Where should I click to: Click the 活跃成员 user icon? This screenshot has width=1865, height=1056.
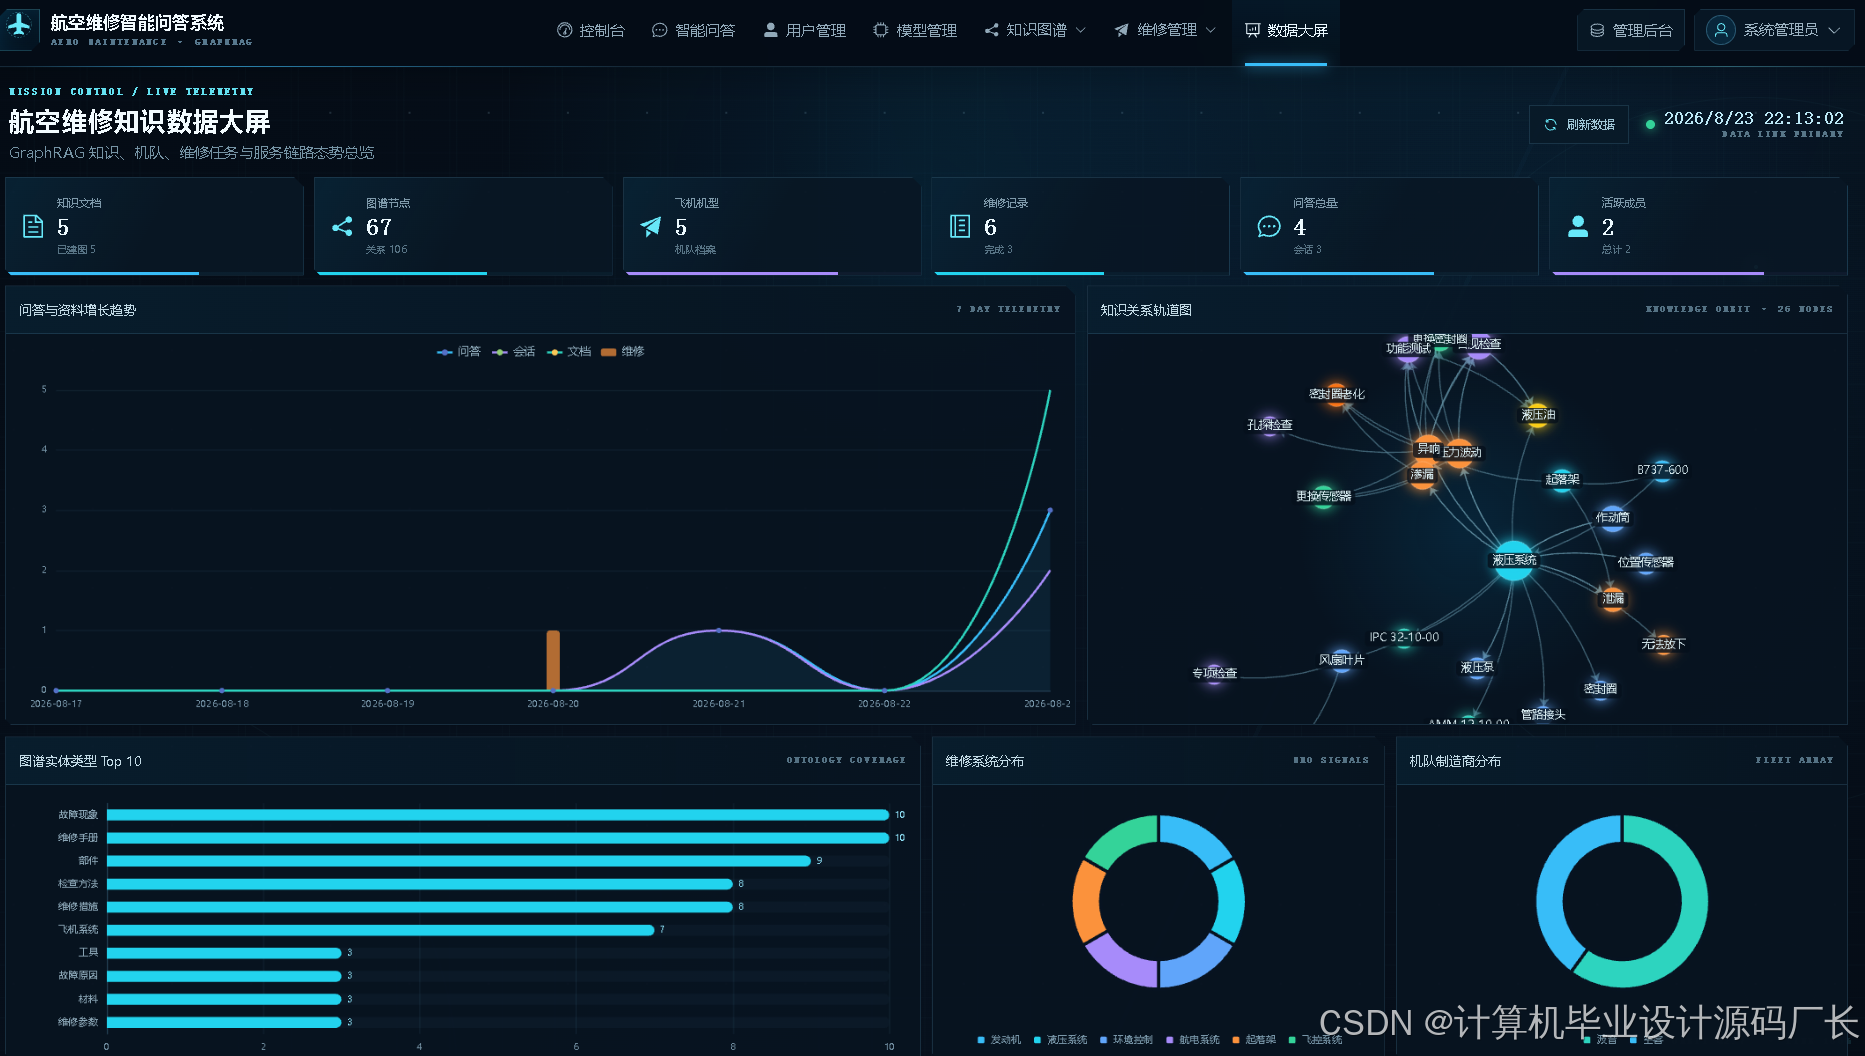click(1578, 226)
